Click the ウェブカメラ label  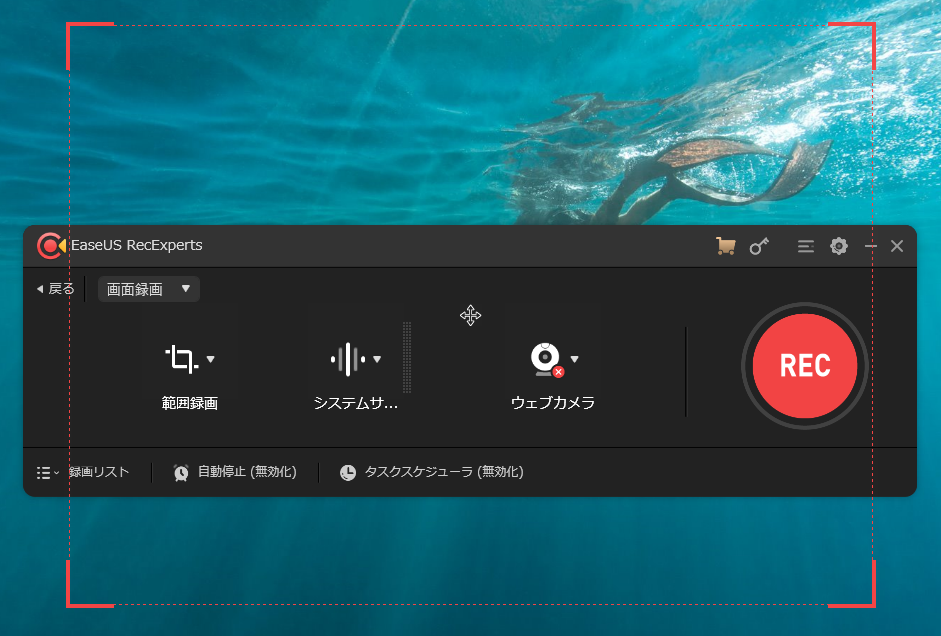(x=553, y=403)
